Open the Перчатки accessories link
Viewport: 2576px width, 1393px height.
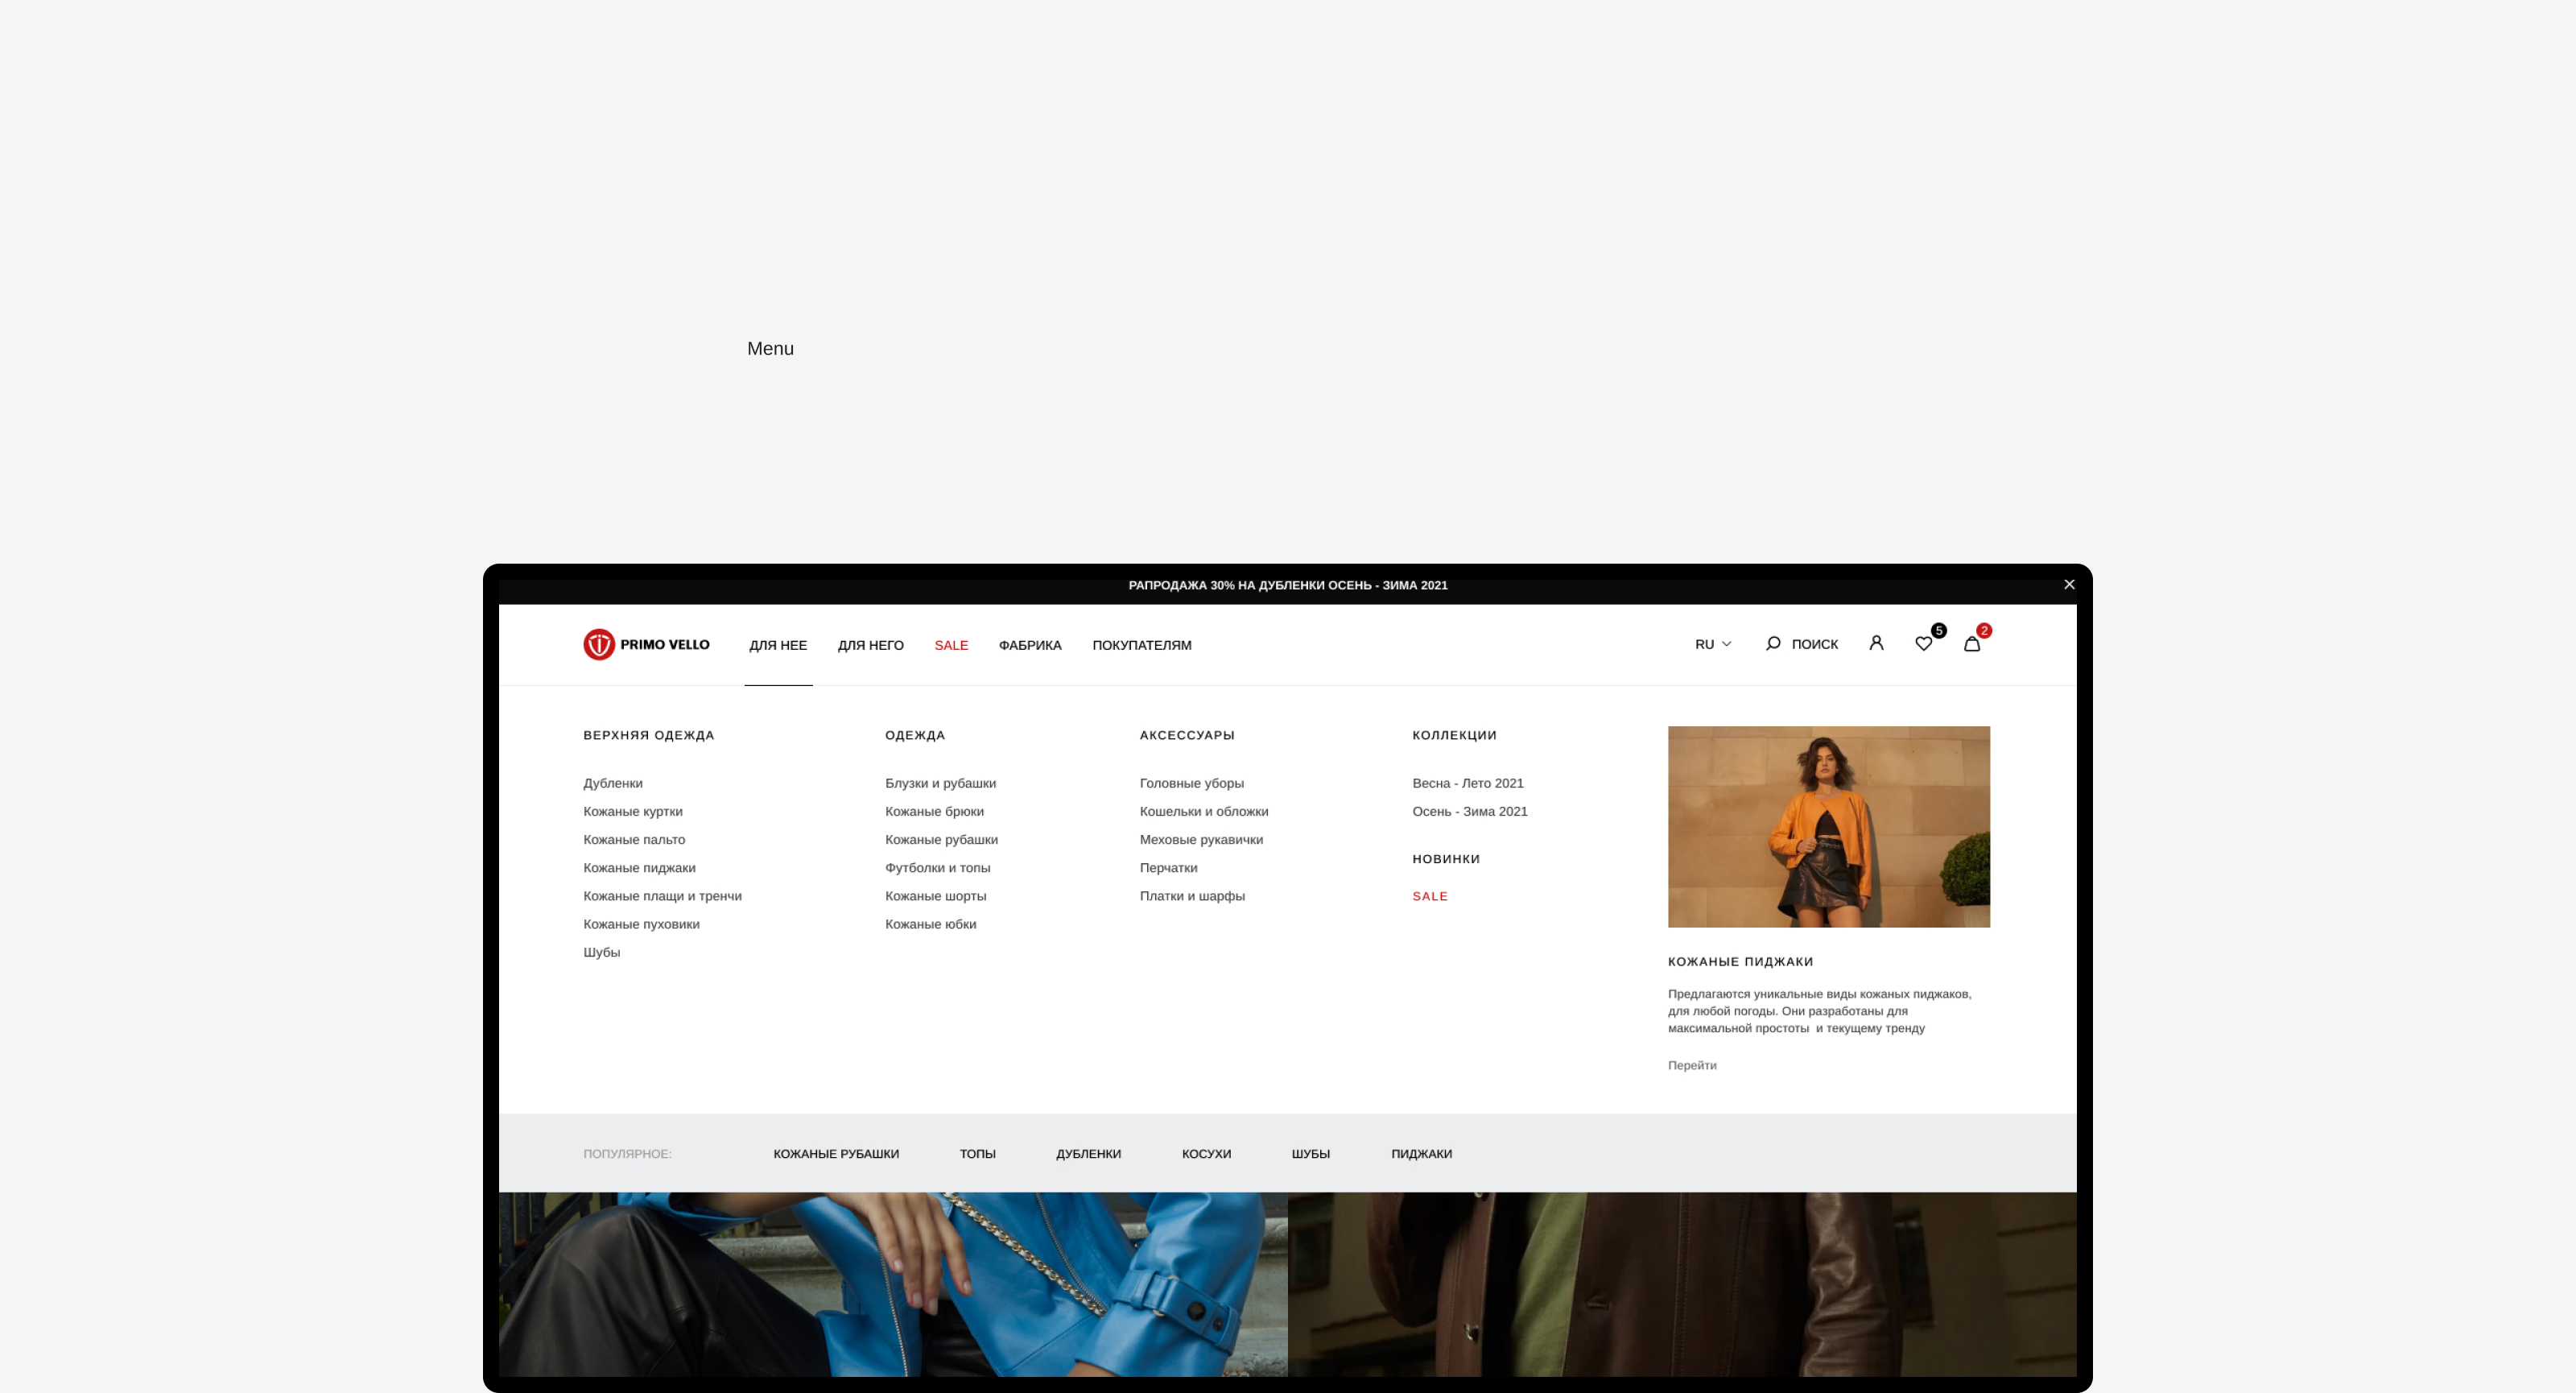(x=1168, y=868)
